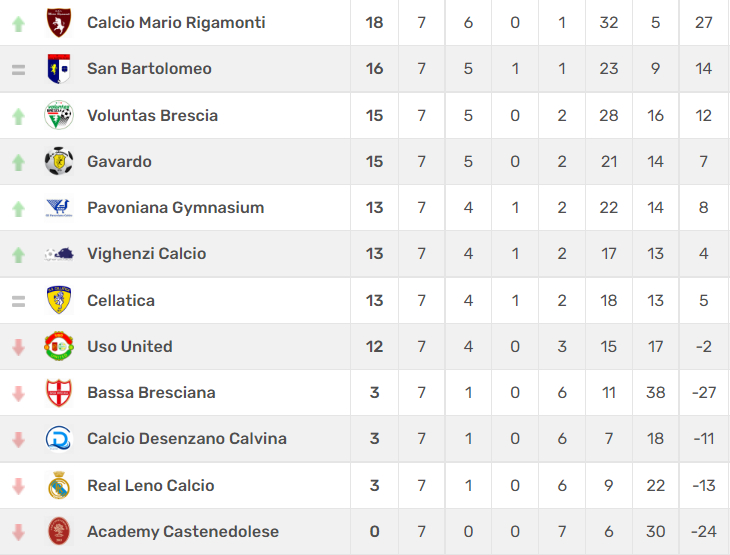Click the Vighenzi Calcio team logo

pyautogui.click(x=59, y=254)
